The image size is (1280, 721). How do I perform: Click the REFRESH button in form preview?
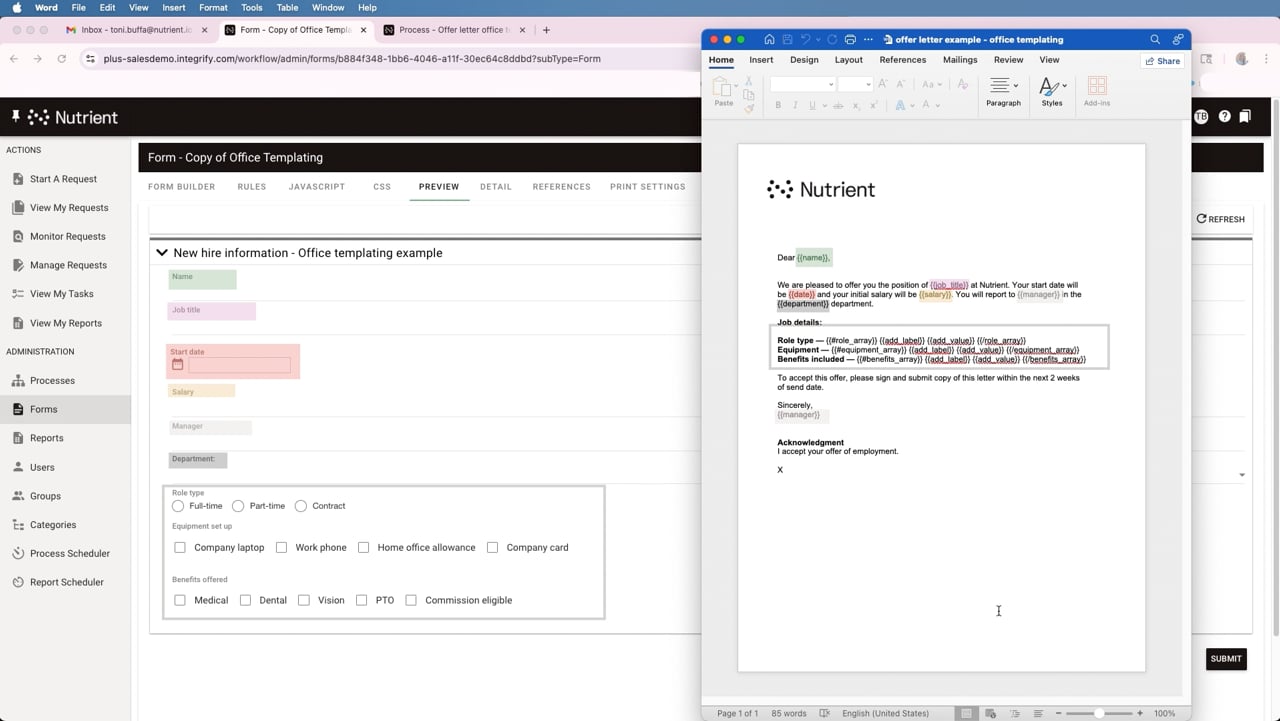(1221, 219)
